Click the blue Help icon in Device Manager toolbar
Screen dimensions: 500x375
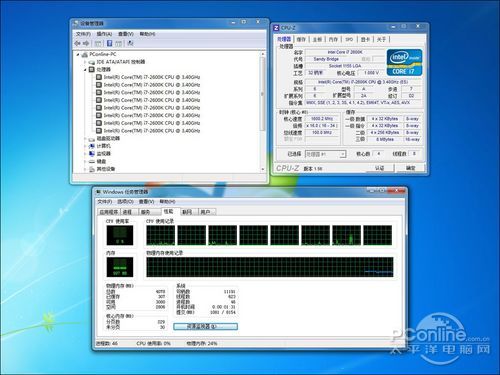(x=109, y=43)
